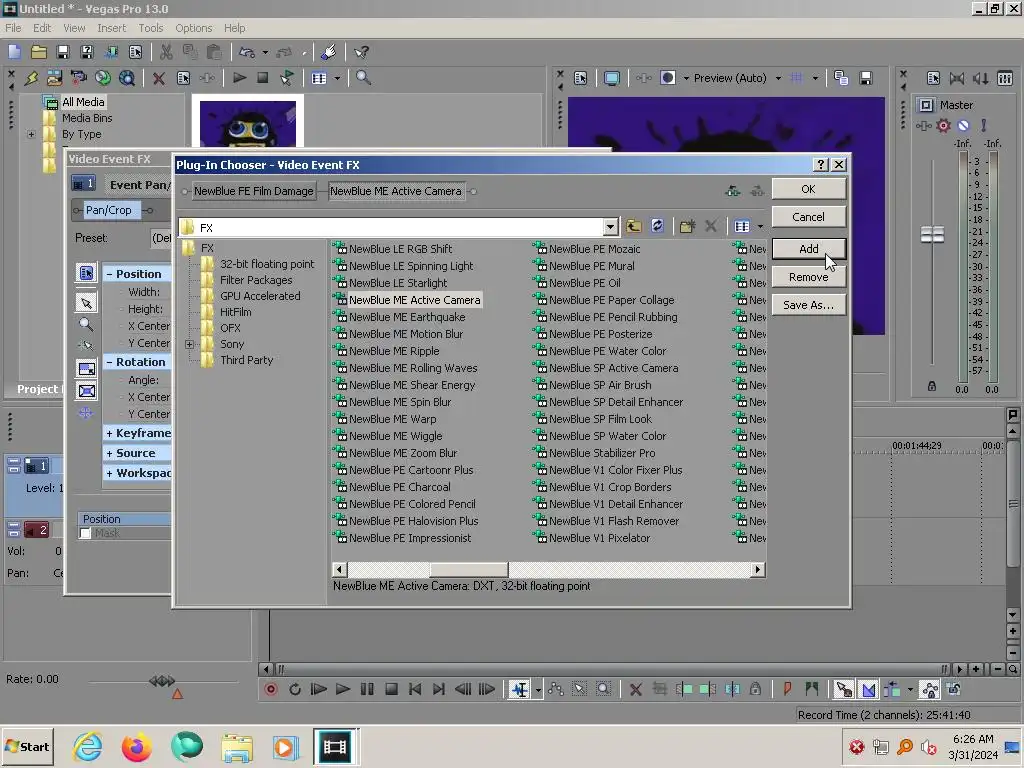Click the Internet Explorer taskbar icon
1024x768 pixels.
click(88, 747)
